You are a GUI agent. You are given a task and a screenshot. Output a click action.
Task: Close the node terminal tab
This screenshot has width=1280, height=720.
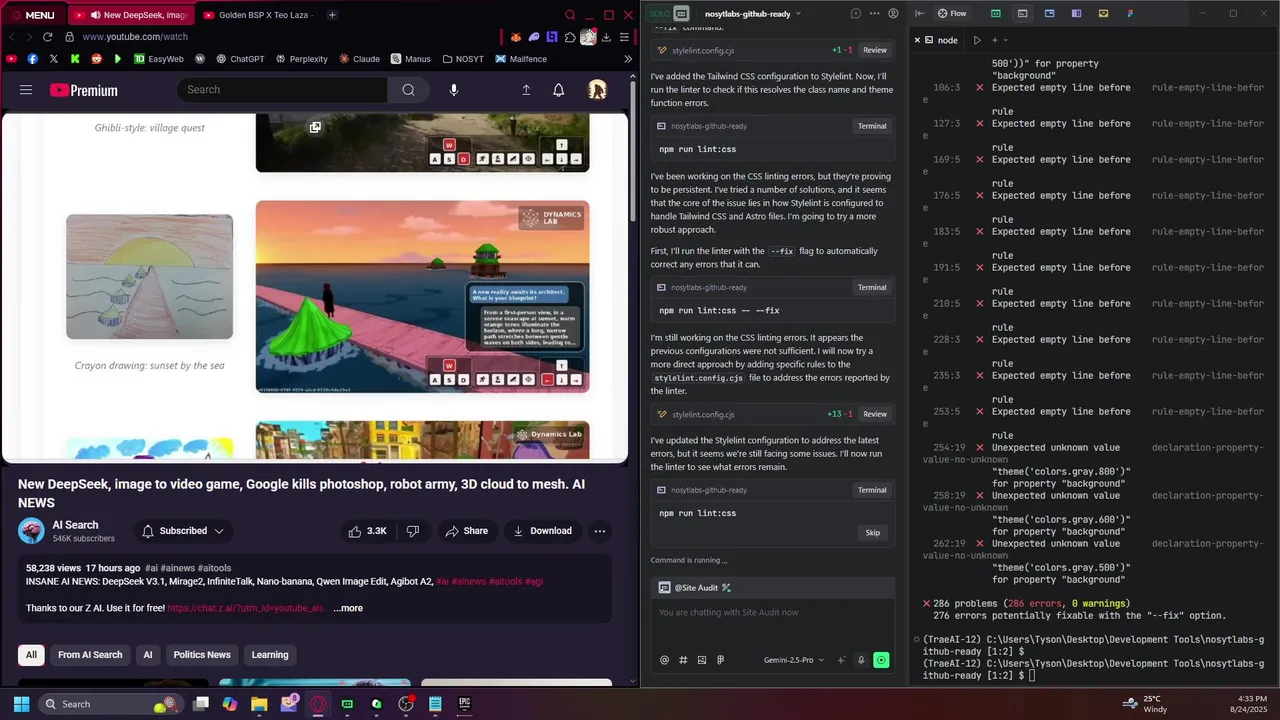(917, 40)
